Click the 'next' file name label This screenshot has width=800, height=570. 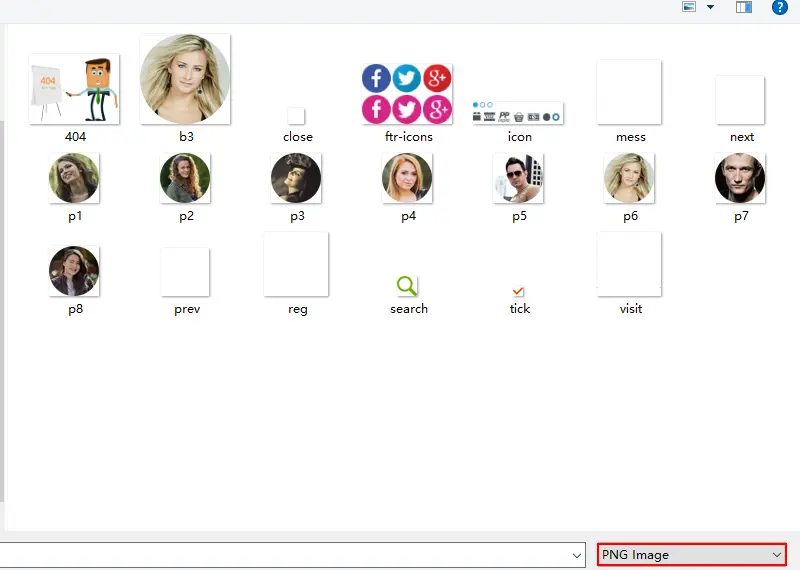[742, 137]
